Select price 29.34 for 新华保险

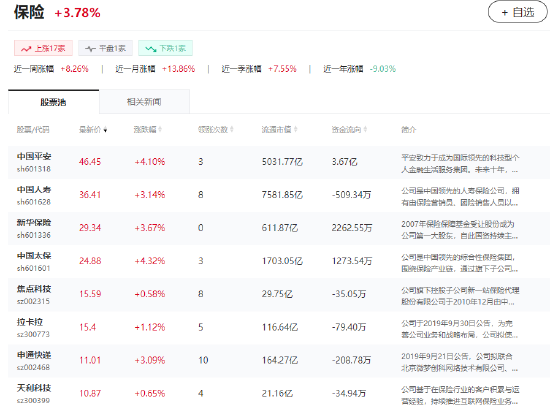90,228
